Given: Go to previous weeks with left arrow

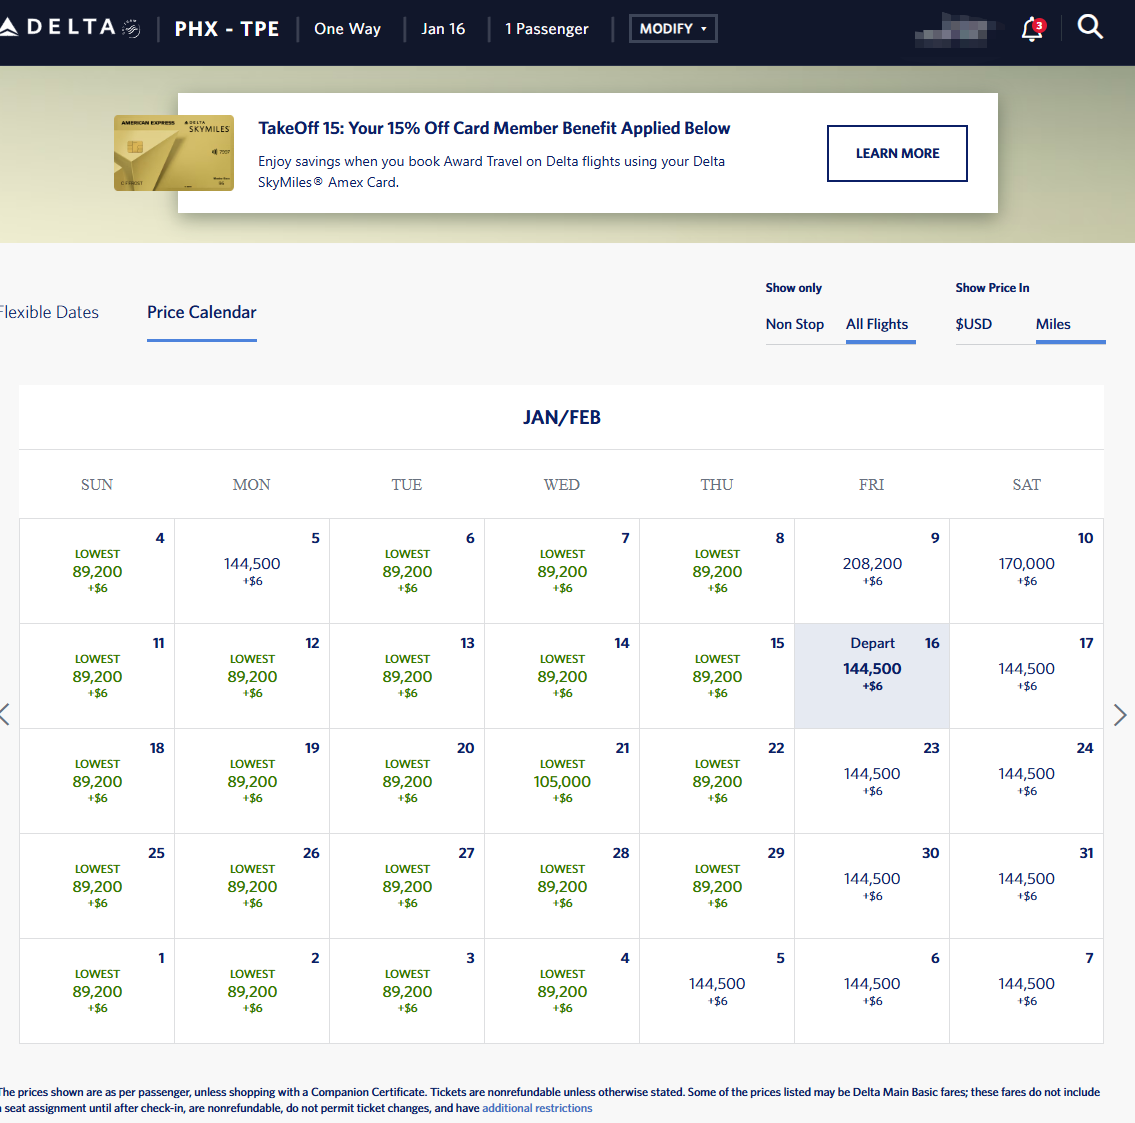Looking at the screenshot, I should click(x=4, y=714).
